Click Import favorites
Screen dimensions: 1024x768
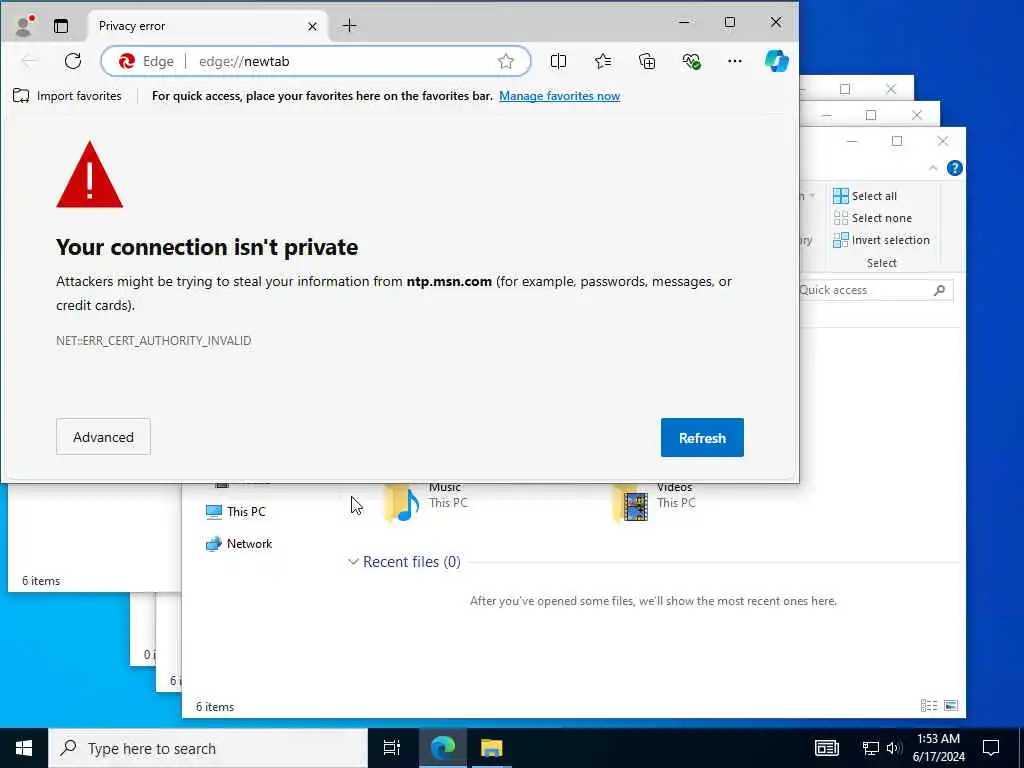point(67,96)
